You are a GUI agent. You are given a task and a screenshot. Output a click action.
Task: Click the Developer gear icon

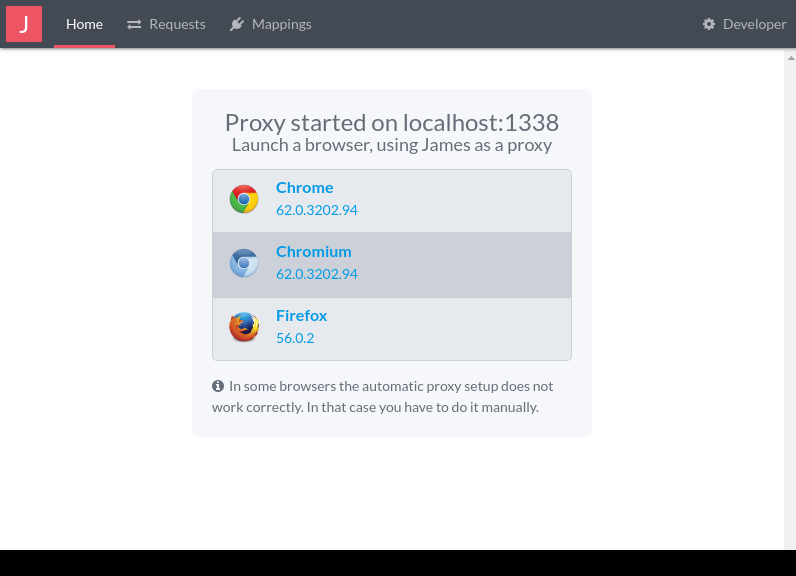click(x=709, y=24)
